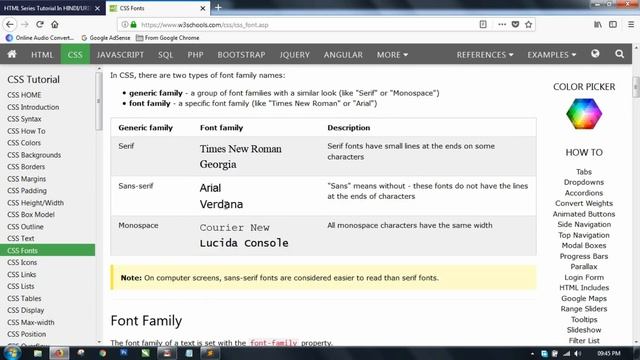This screenshot has width=640, height=360.
Task: Open CSS HOME in the sidebar
Action: point(24,95)
